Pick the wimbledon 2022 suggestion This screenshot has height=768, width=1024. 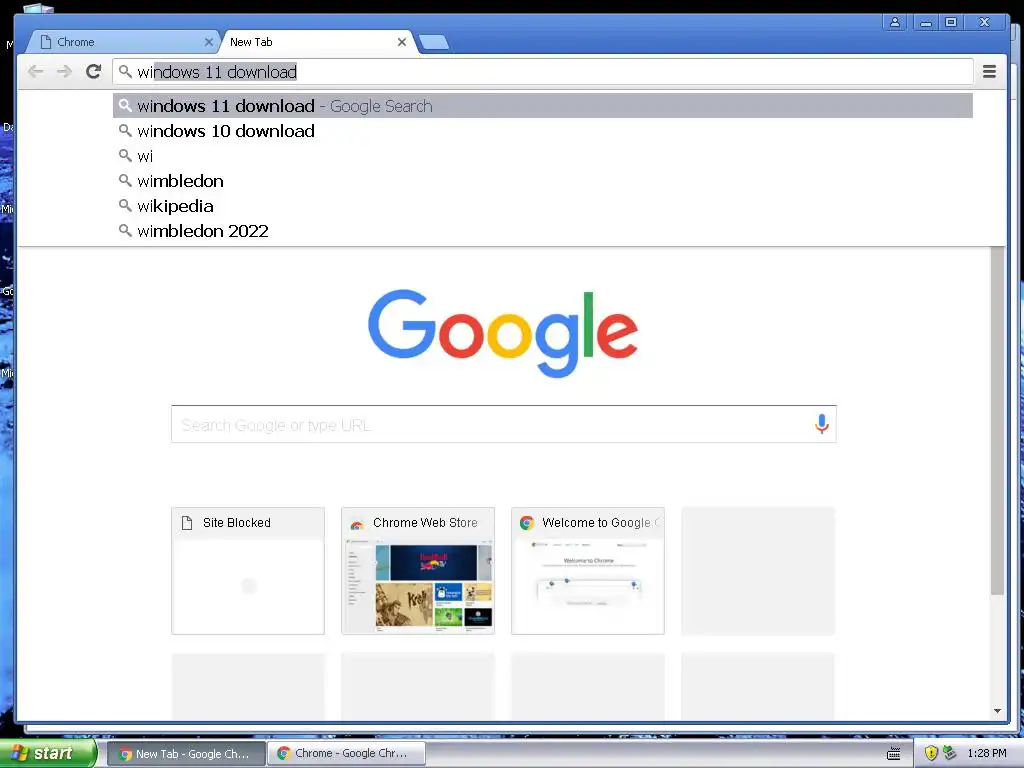pos(543,231)
